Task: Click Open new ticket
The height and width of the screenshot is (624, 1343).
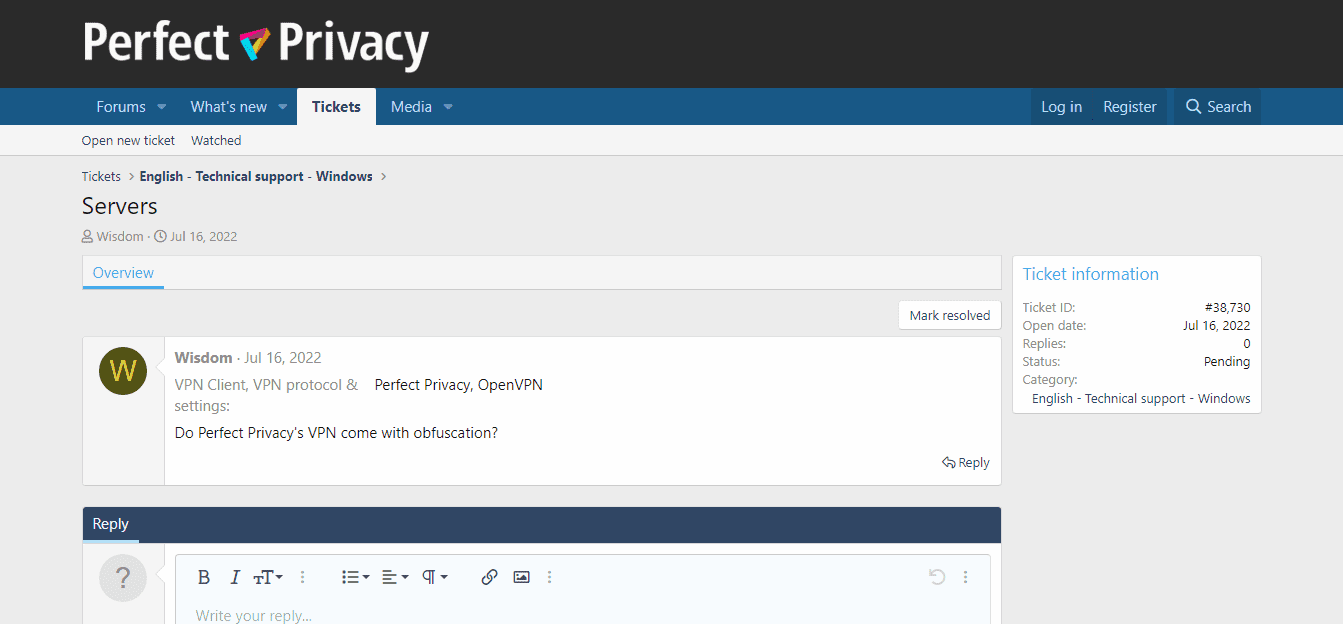Action: (128, 140)
